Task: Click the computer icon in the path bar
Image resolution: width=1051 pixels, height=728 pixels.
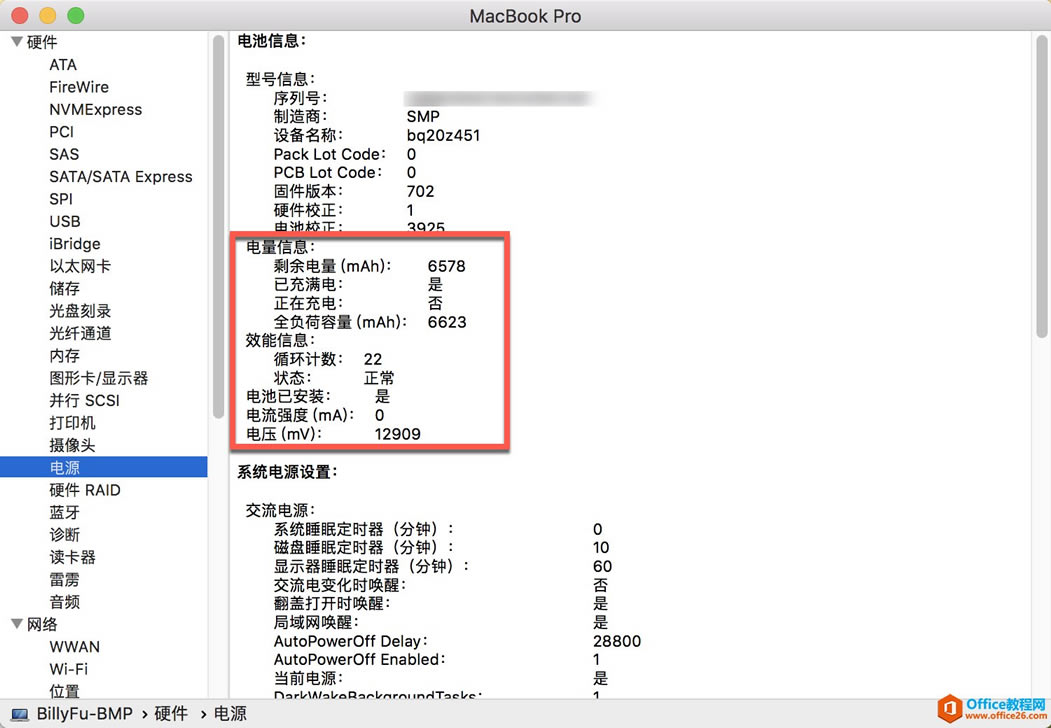Action: point(19,715)
